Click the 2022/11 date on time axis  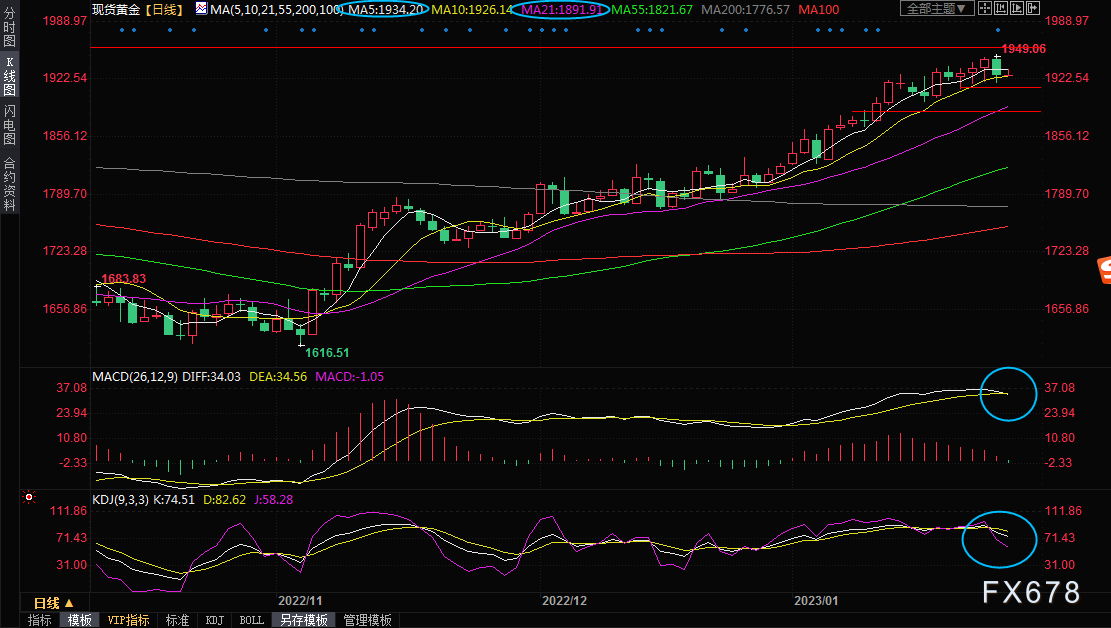pos(300,600)
